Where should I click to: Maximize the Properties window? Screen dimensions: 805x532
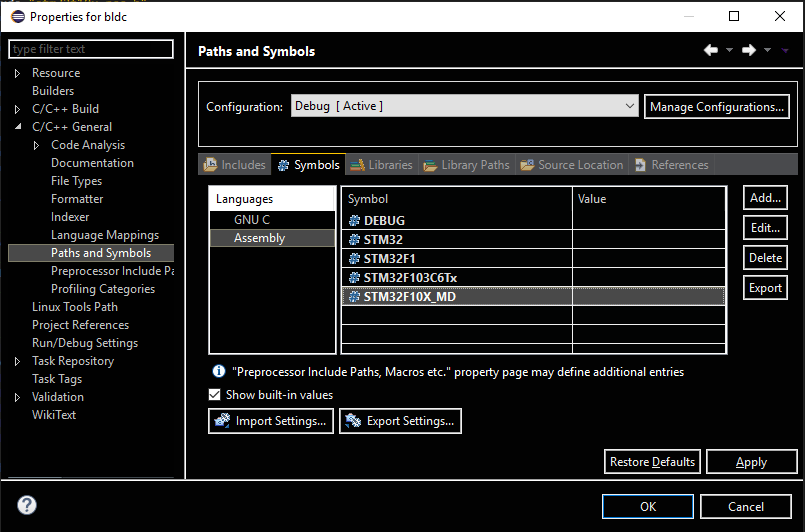(x=734, y=16)
